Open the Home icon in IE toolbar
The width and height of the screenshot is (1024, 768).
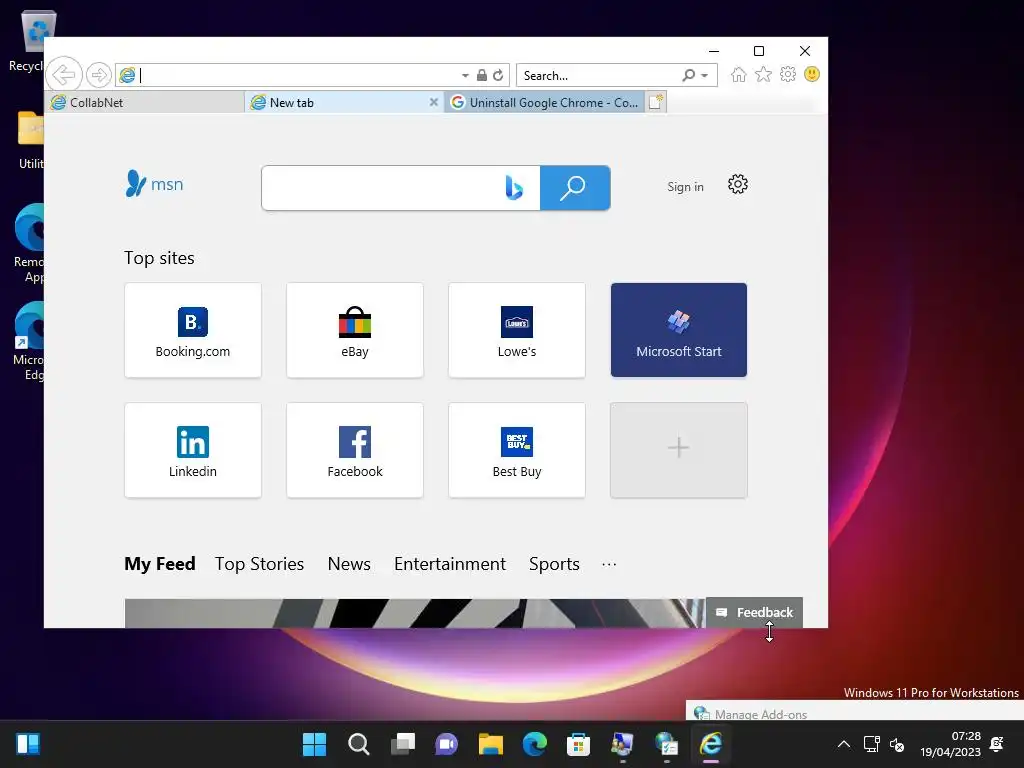pos(739,74)
